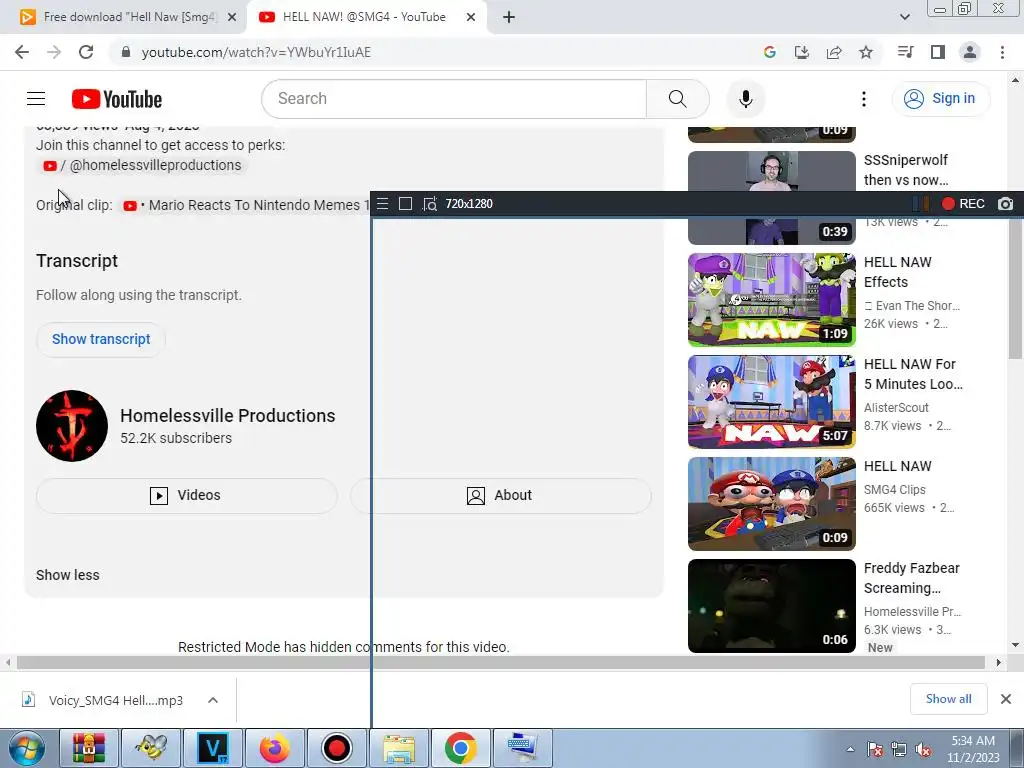Open Windows Start menu

pyautogui.click(x=26, y=748)
